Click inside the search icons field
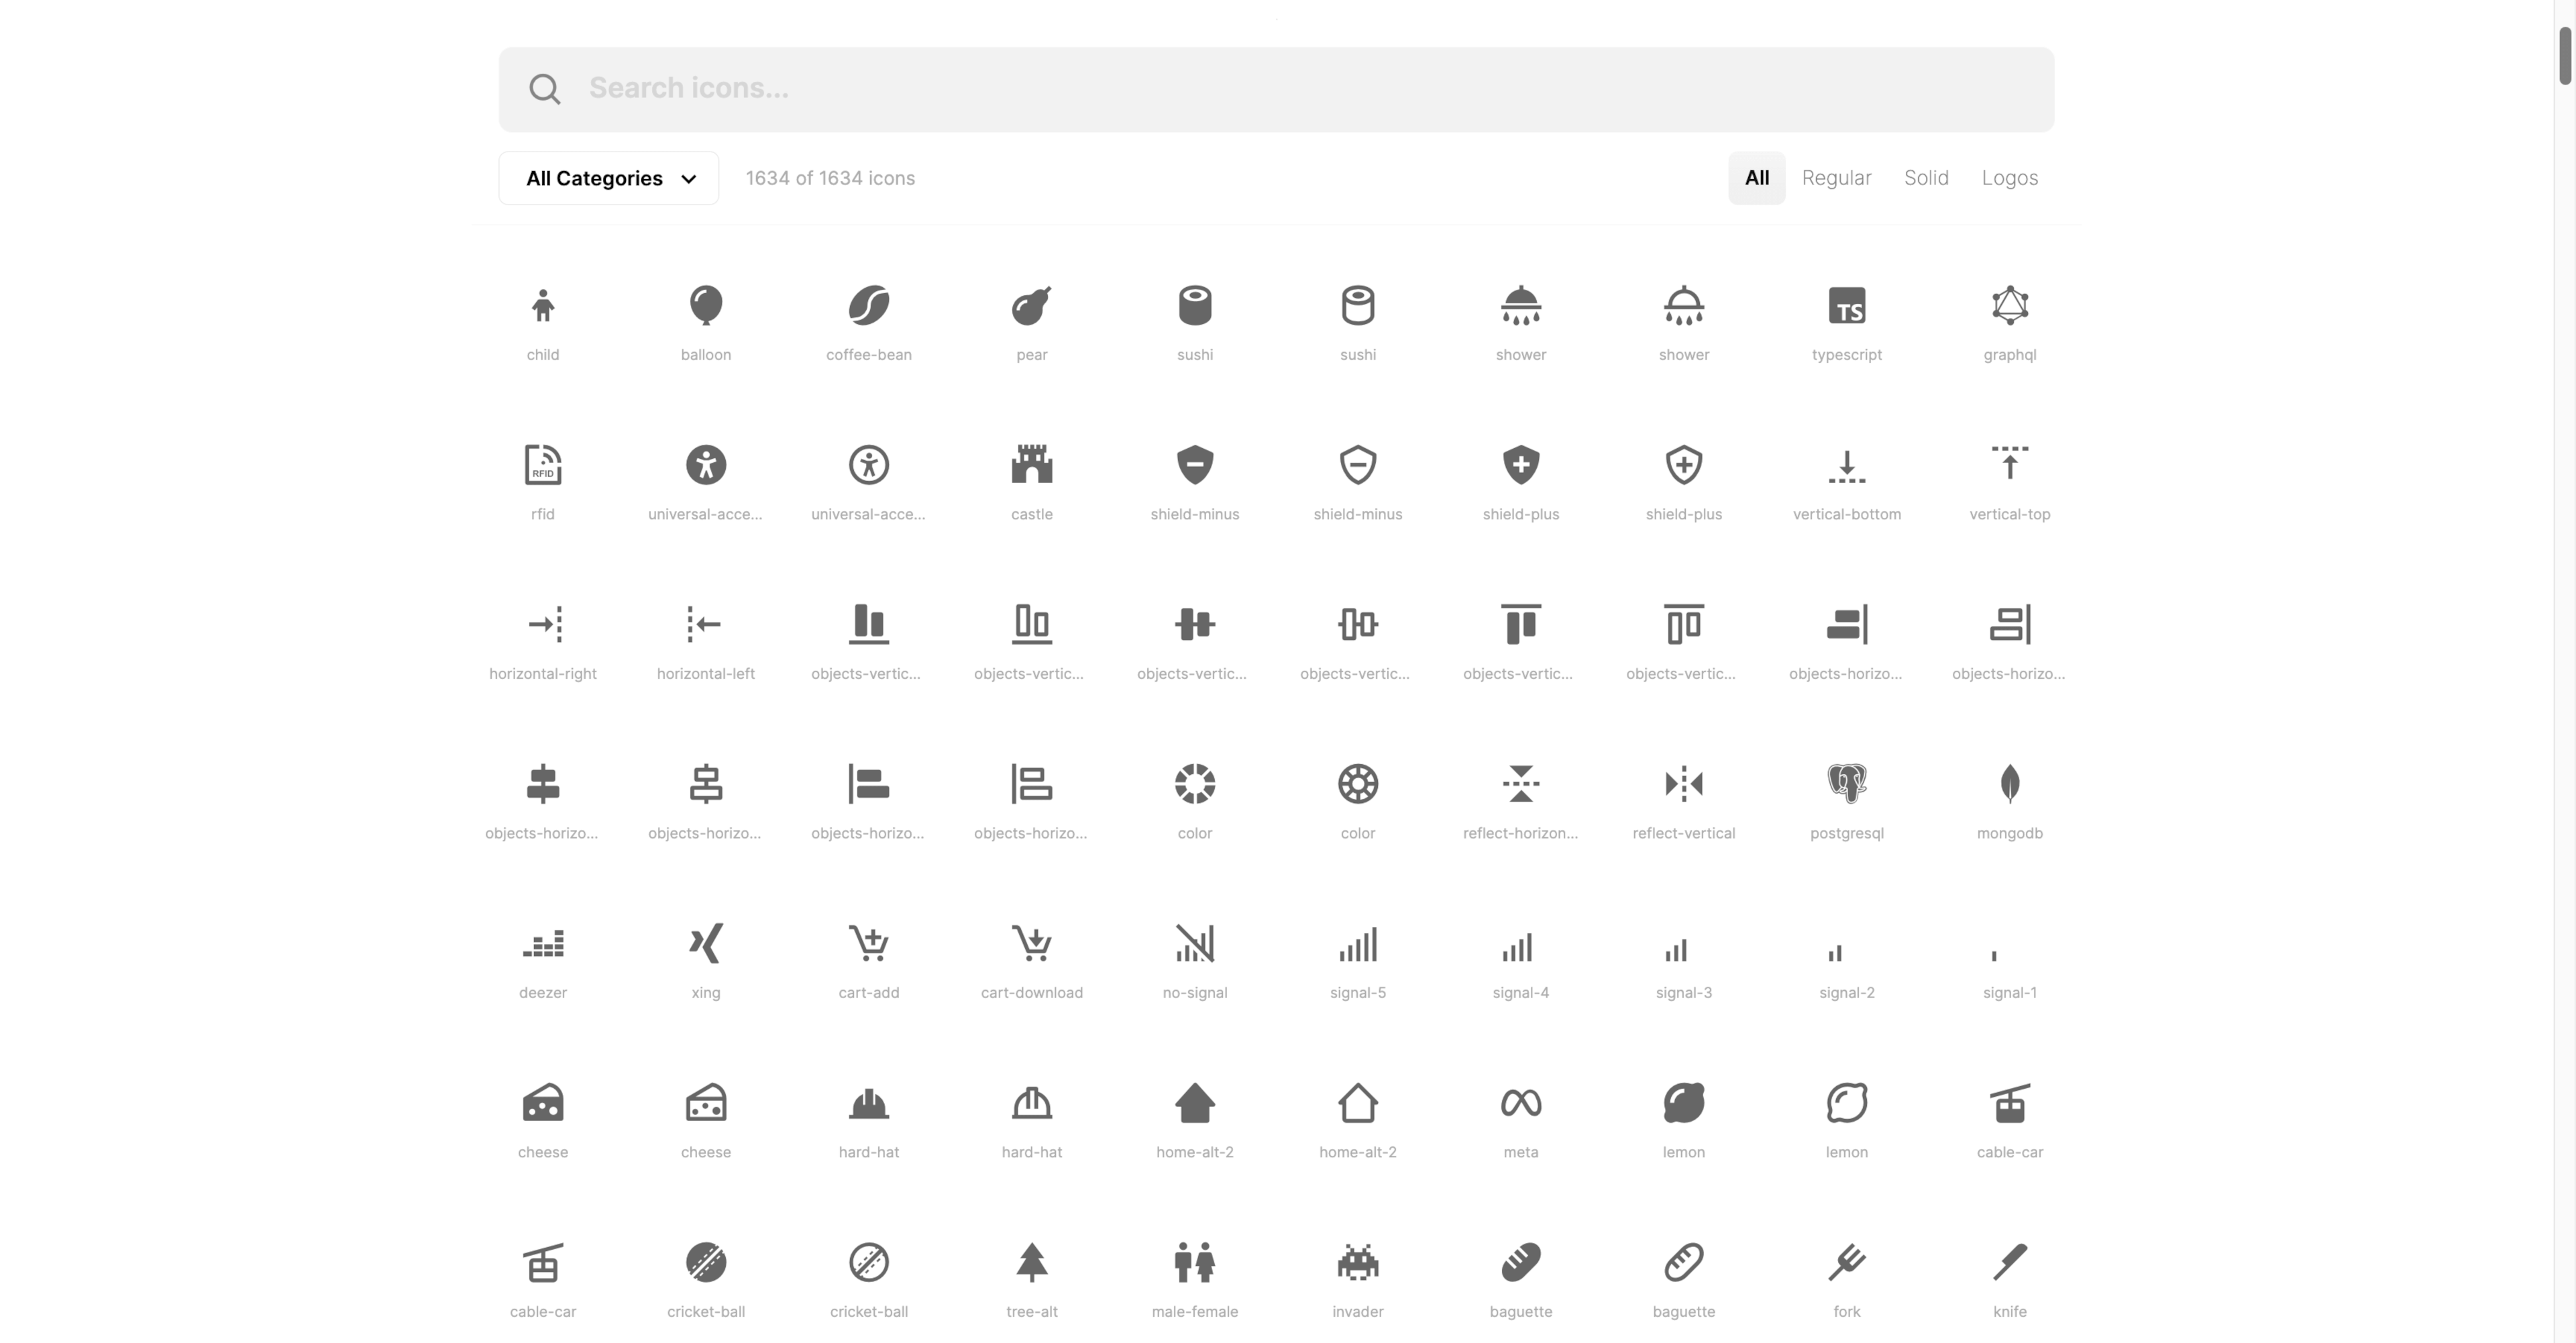Screen dimensions: 2576x1343 [1100, 88]
